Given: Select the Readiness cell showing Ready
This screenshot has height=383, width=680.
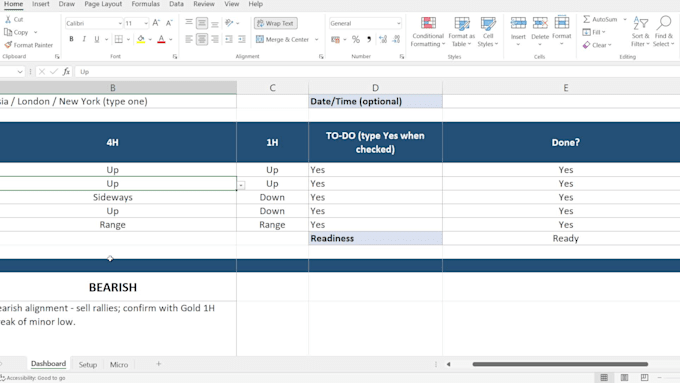Looking at the screenshot, I should coord(565,238).
